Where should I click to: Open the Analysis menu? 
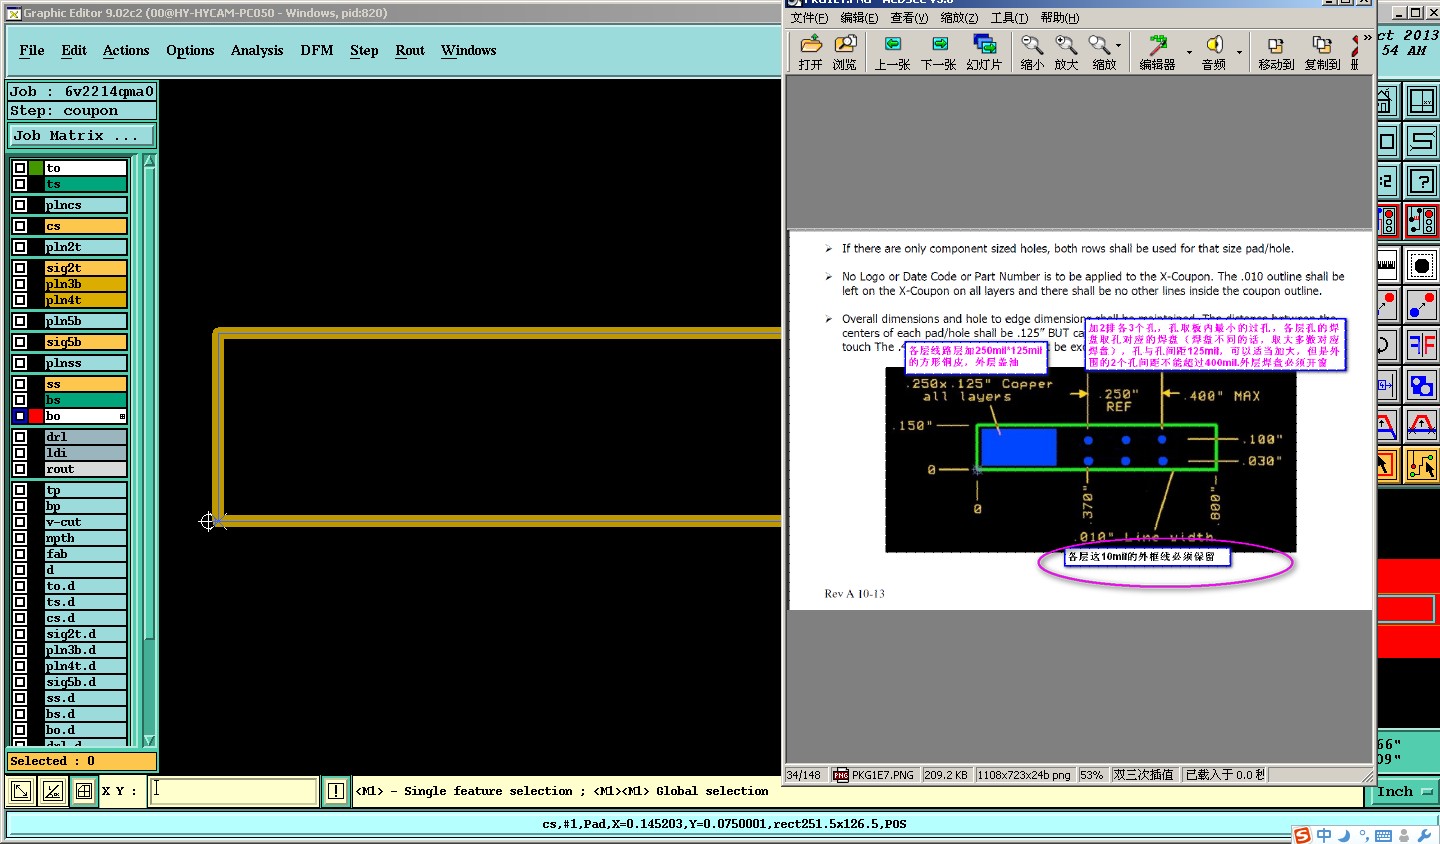(257, 51)
